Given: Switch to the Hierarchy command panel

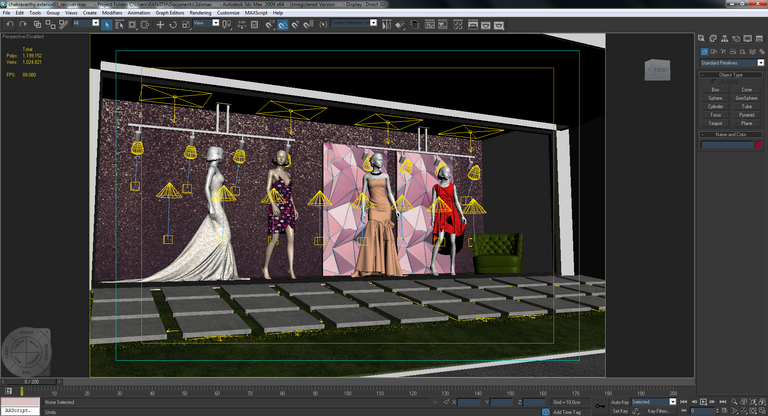Looking at the screenshot, I should [723, 41].
